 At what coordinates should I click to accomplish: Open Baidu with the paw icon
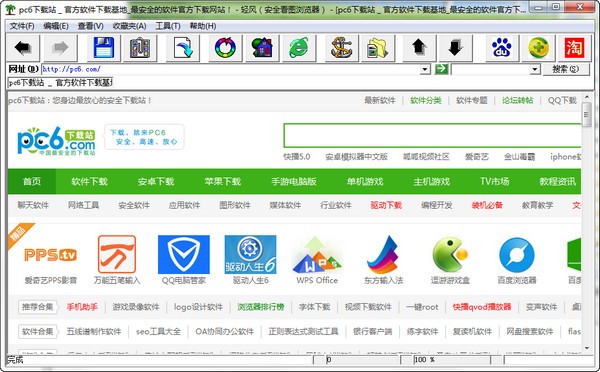tap(502, 48)
